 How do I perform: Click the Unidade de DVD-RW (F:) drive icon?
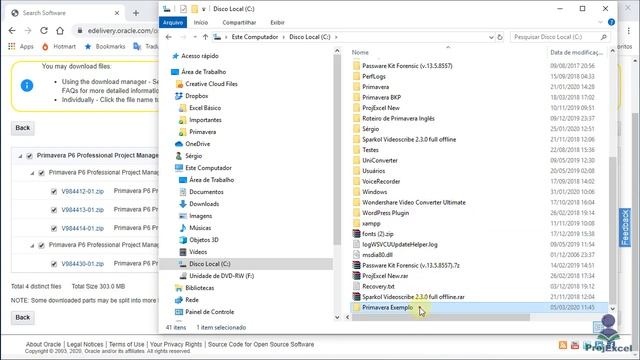click(183, 276)
